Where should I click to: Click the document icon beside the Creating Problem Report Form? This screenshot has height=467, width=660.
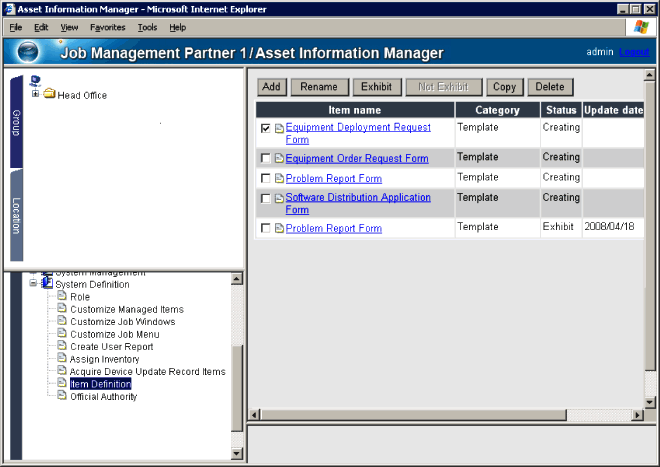(279, 179)
